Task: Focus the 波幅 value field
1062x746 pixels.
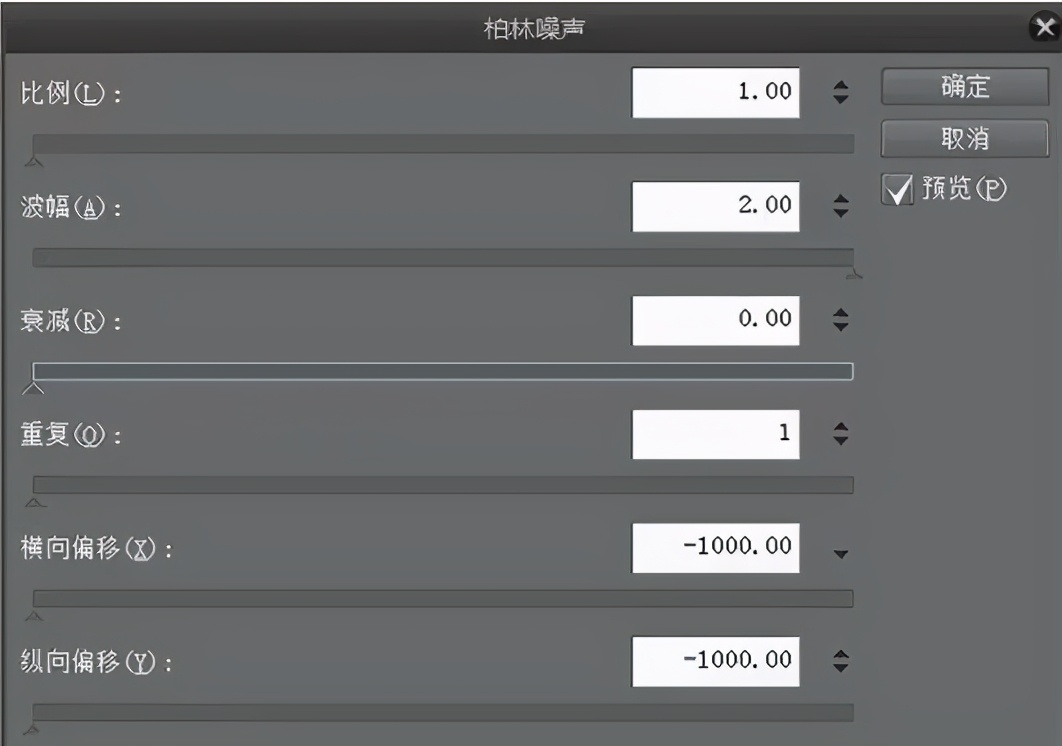Action: tap(716, 206)
